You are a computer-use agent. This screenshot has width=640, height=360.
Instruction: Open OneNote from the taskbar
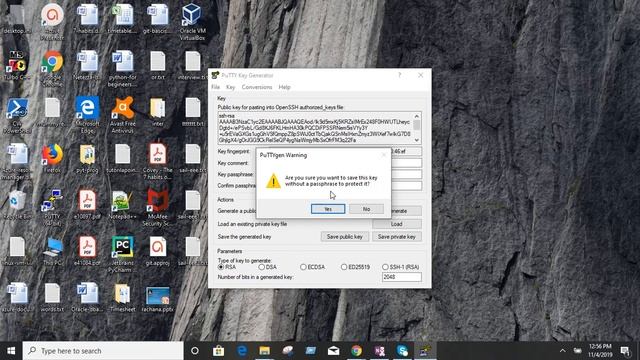380,351
